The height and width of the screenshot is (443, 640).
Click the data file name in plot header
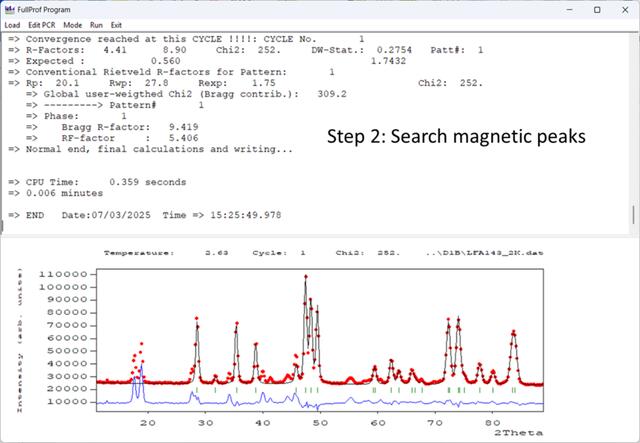(484, 253)
